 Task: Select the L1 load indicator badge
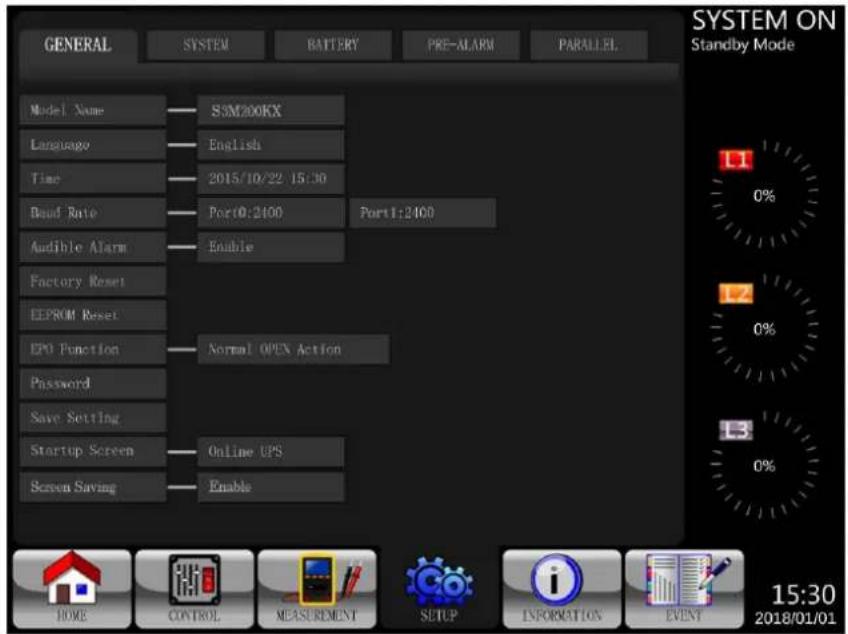[736, 160]
